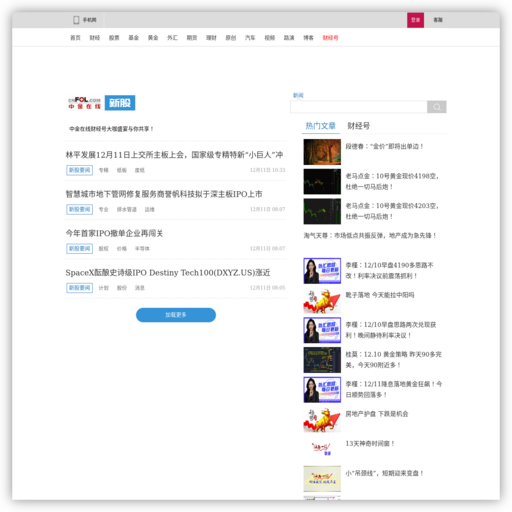512x512 pixels.
Task: Open the 期货 navigation item
Action: pyautogui.click(x=192, y=38)
